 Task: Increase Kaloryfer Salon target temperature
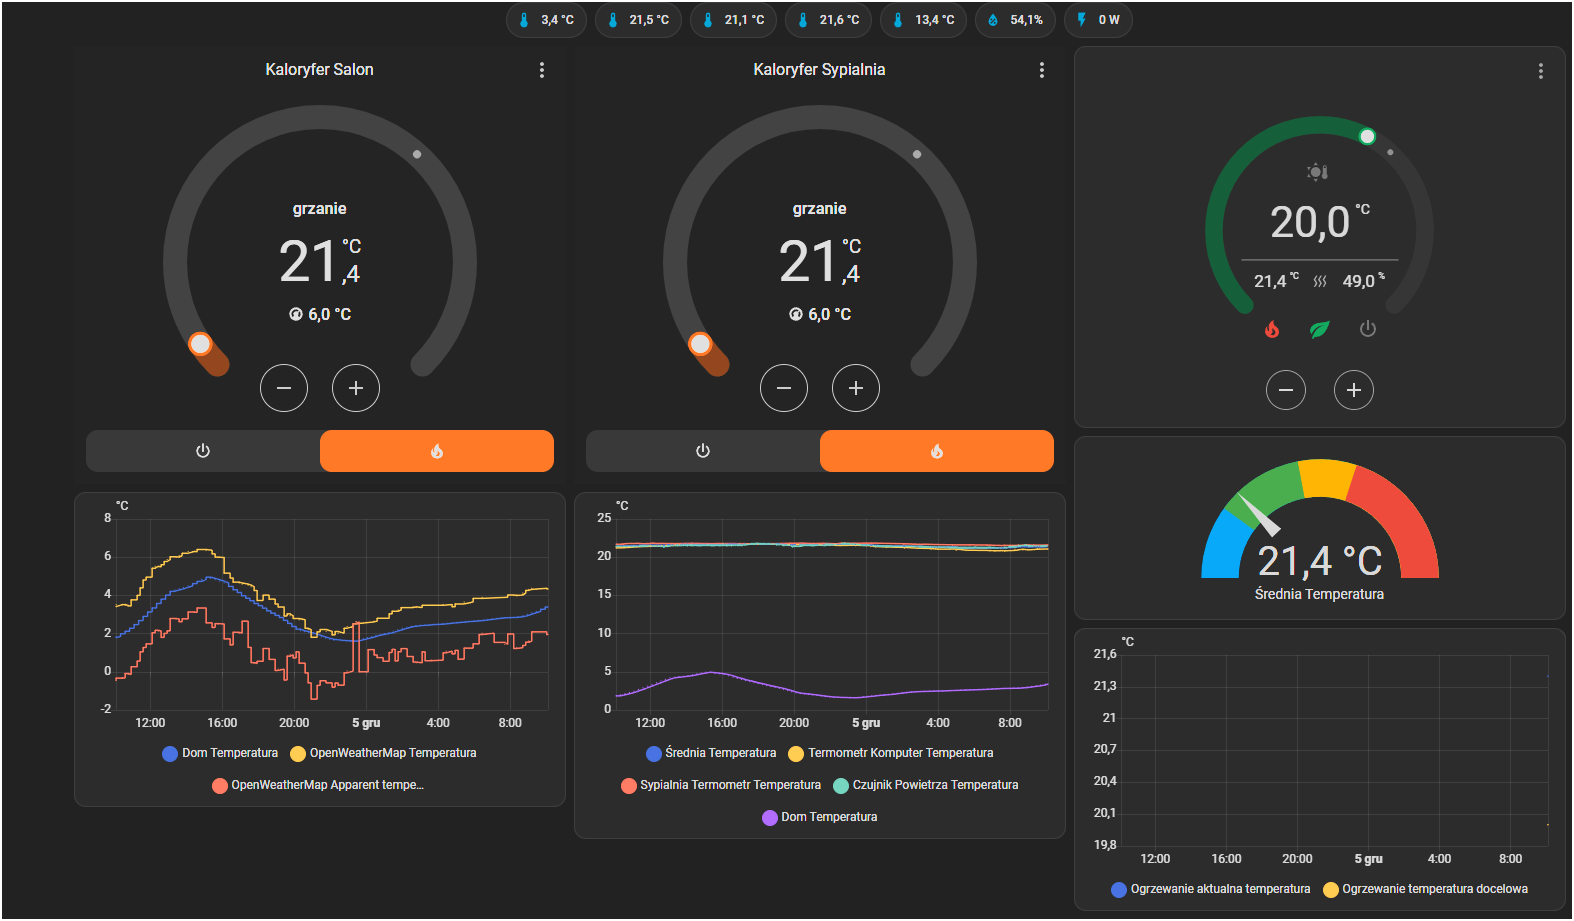(356, 388)
